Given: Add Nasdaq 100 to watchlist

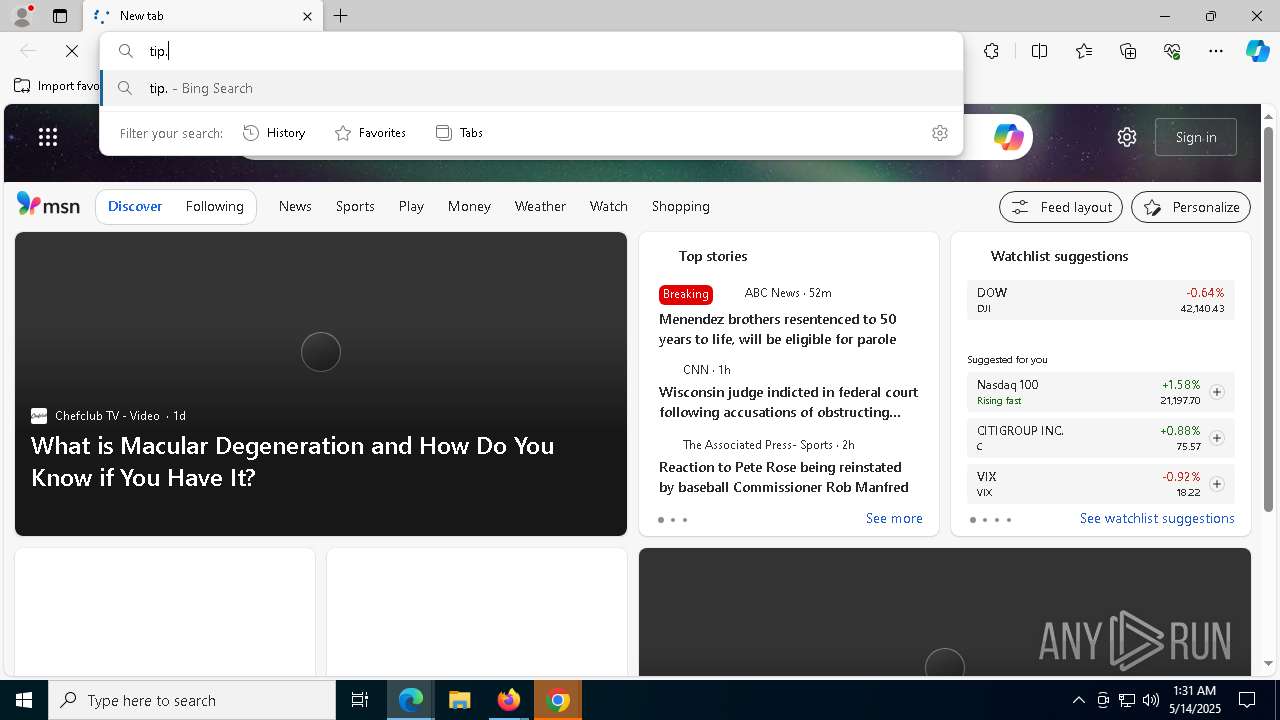Looking at the screenshot, I should pyautogui.click(x=1216, y=392).
